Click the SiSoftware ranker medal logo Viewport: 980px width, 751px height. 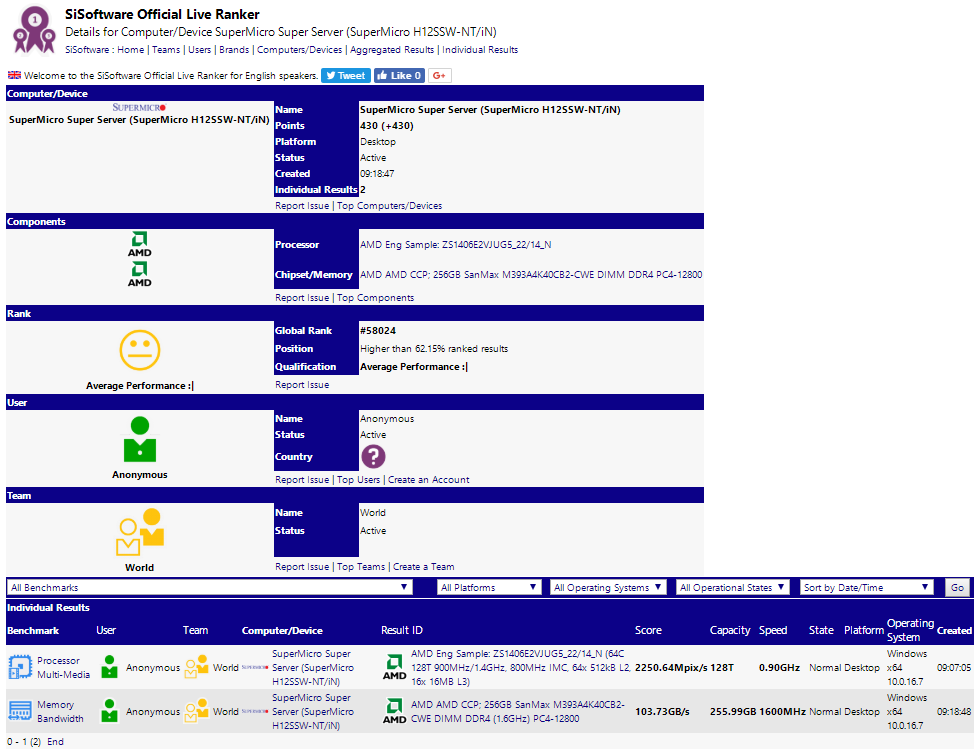pyautogui.click(x=34, y=30)
